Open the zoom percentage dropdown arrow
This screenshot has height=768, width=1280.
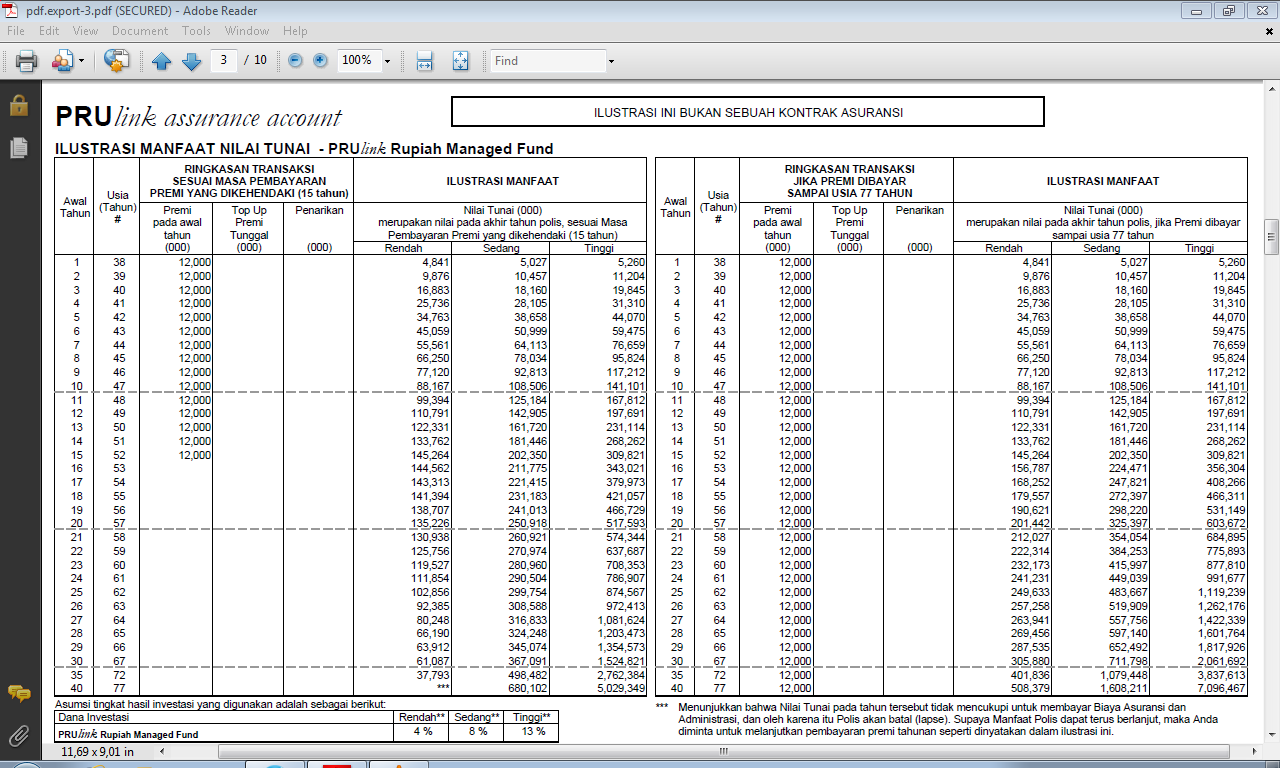click(x=387, y=61)
